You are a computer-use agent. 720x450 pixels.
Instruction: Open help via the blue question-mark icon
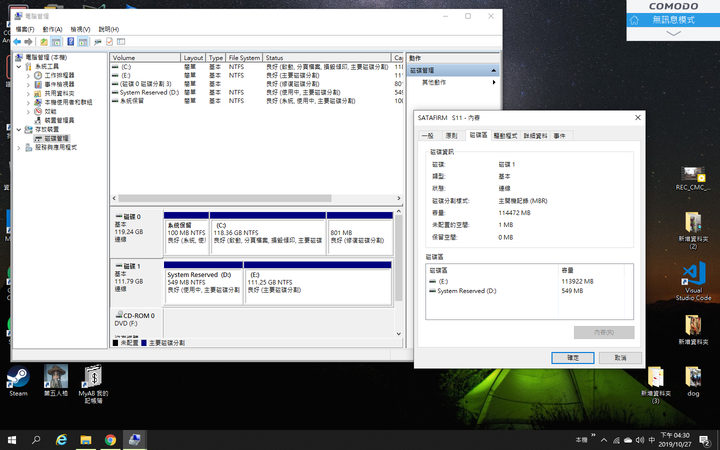click(x=71, y=42)
